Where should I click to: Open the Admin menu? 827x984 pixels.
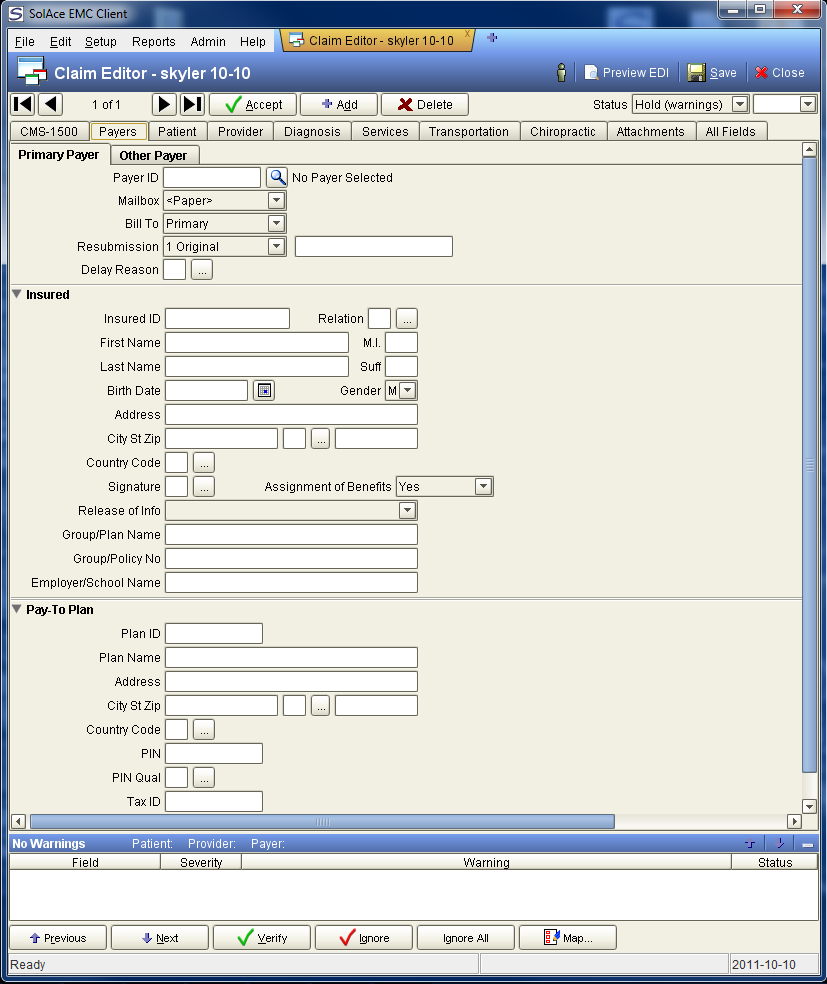coord(208,41)
